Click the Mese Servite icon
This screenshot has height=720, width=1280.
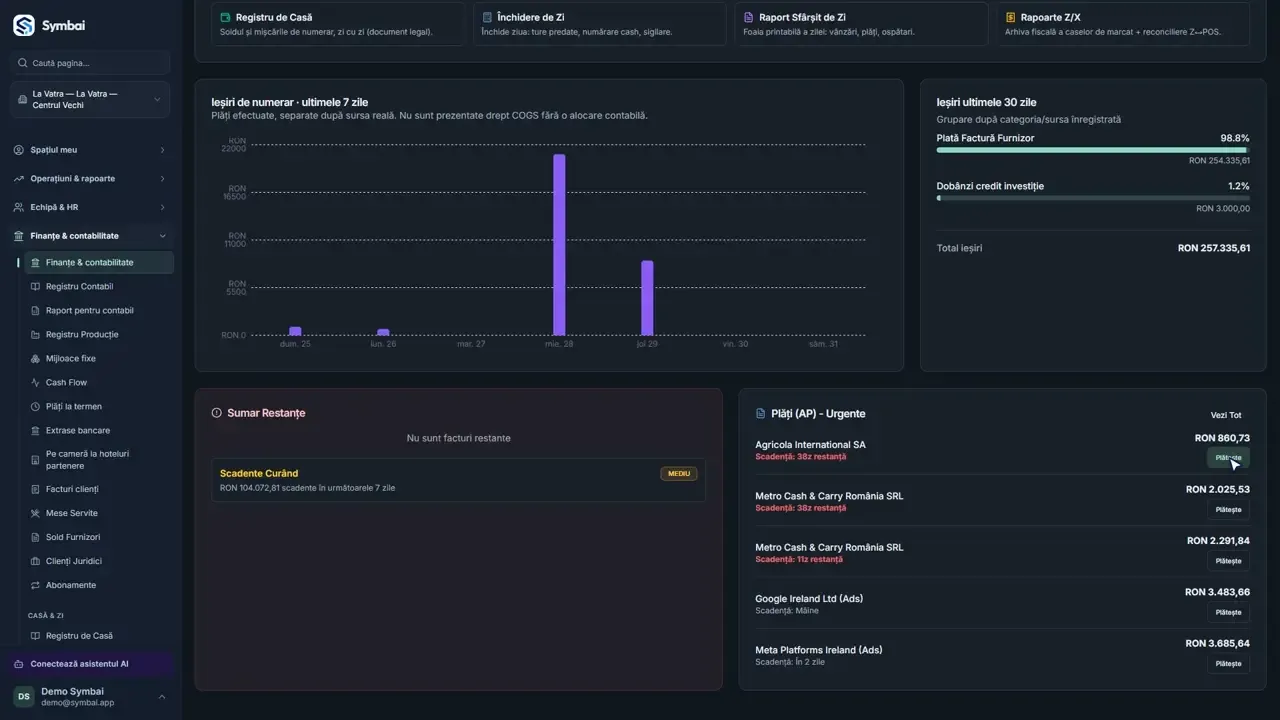tap(36, 514)
